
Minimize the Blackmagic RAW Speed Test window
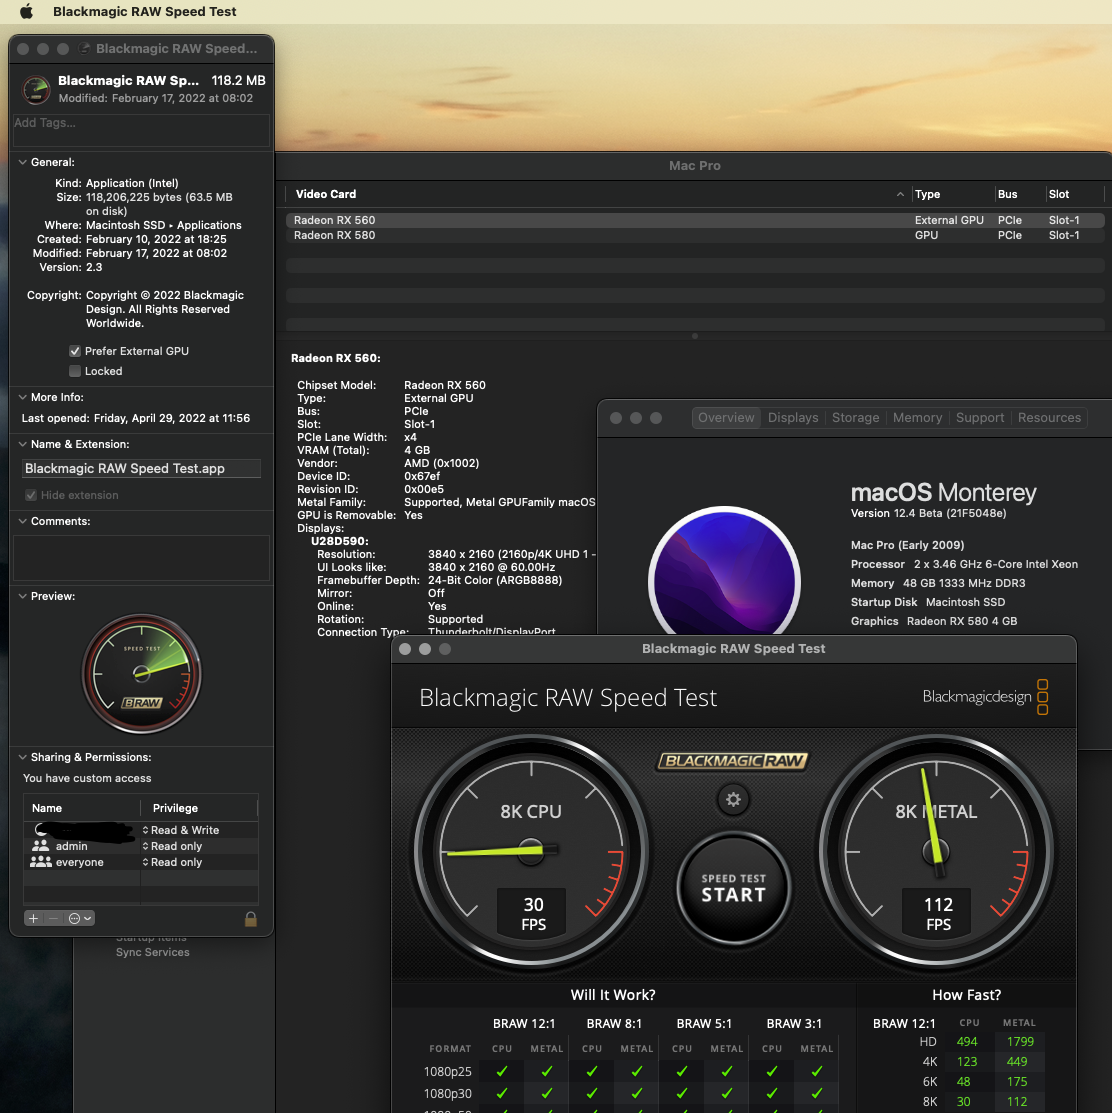(424, 649)
